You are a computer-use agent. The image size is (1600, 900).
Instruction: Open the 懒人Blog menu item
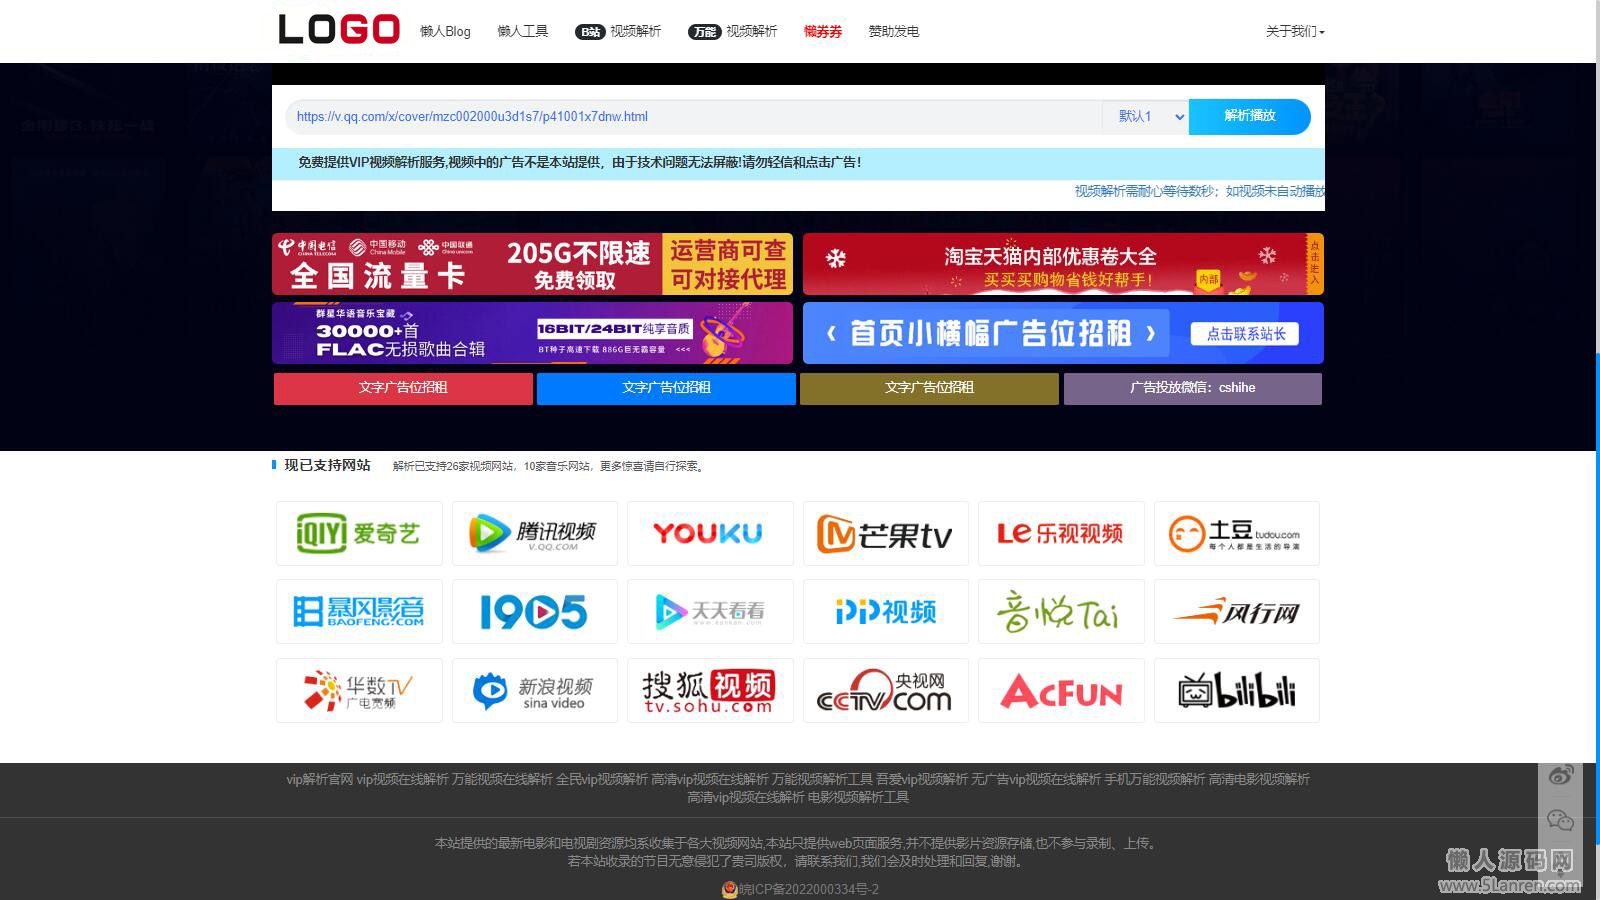pos(445,32)
